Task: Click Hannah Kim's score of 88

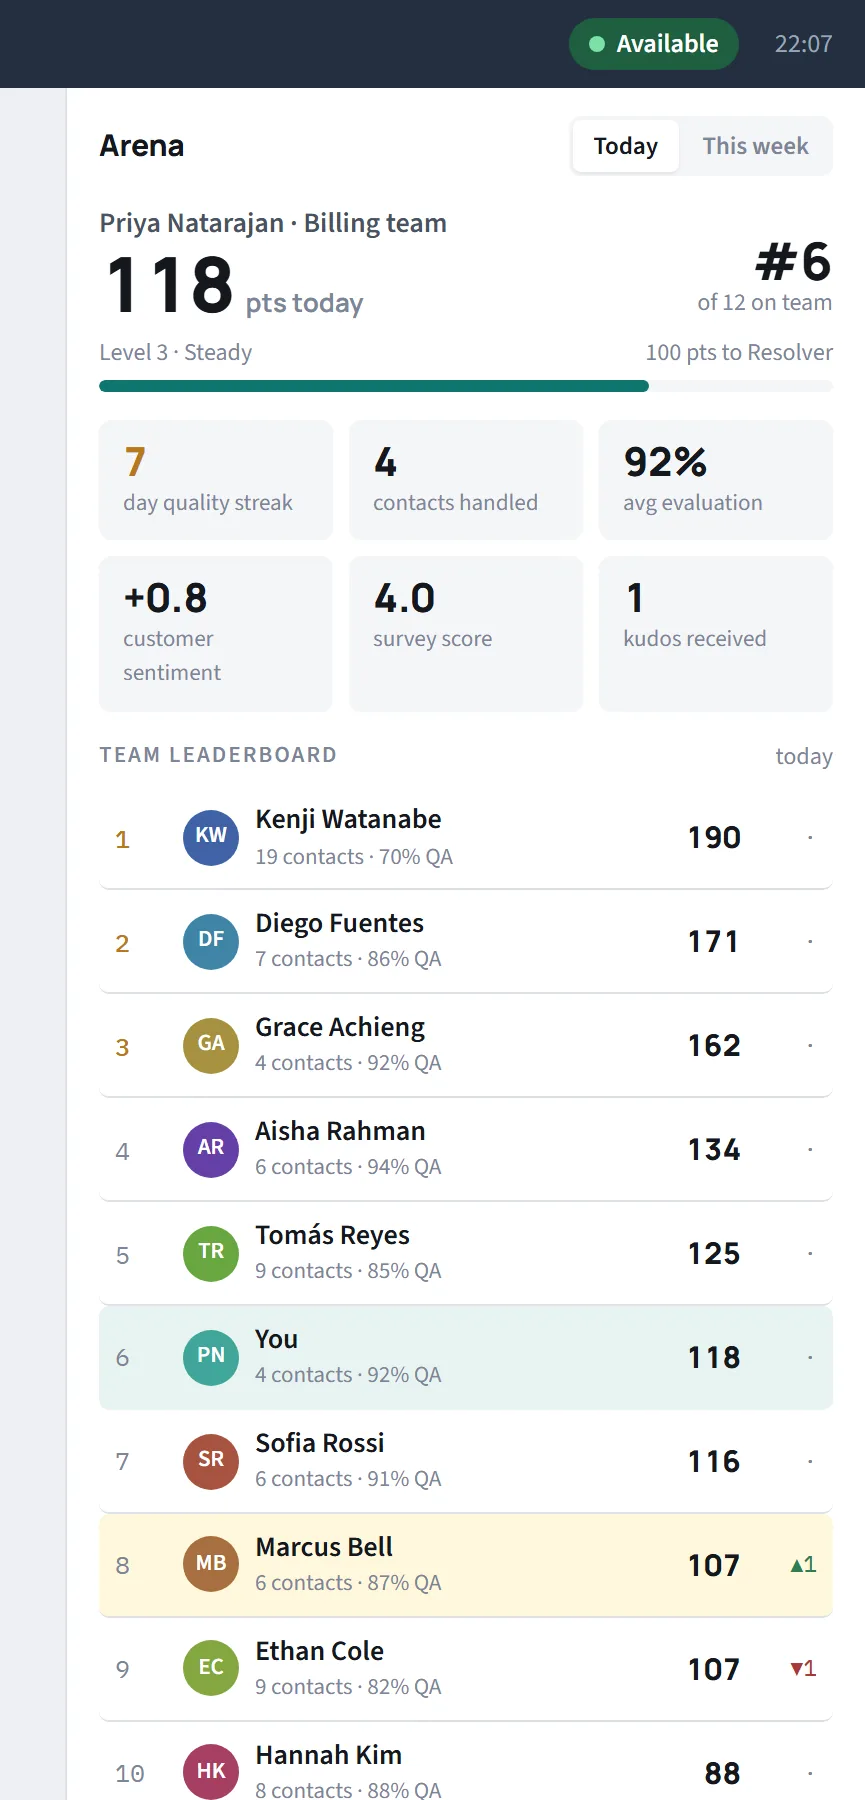Action: (x=723, y=1774)
